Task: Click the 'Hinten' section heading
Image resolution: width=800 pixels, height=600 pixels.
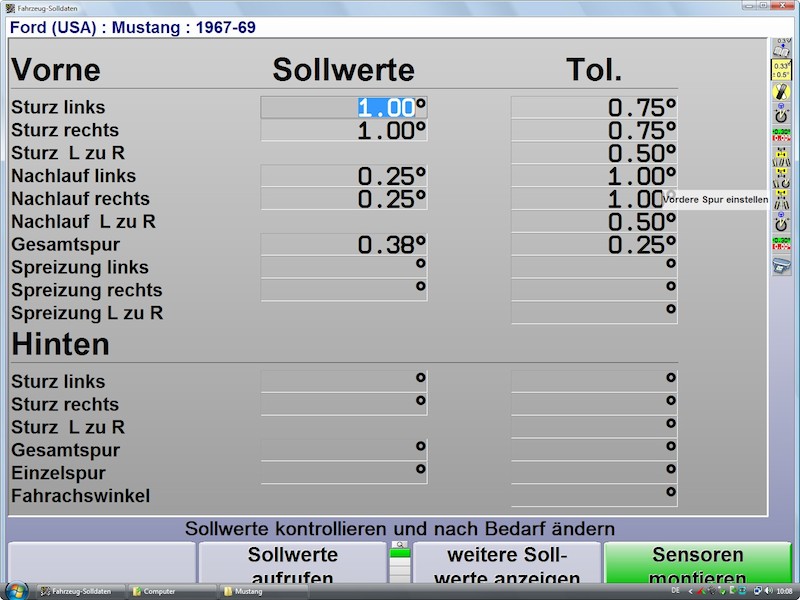Action: point(60,344)
